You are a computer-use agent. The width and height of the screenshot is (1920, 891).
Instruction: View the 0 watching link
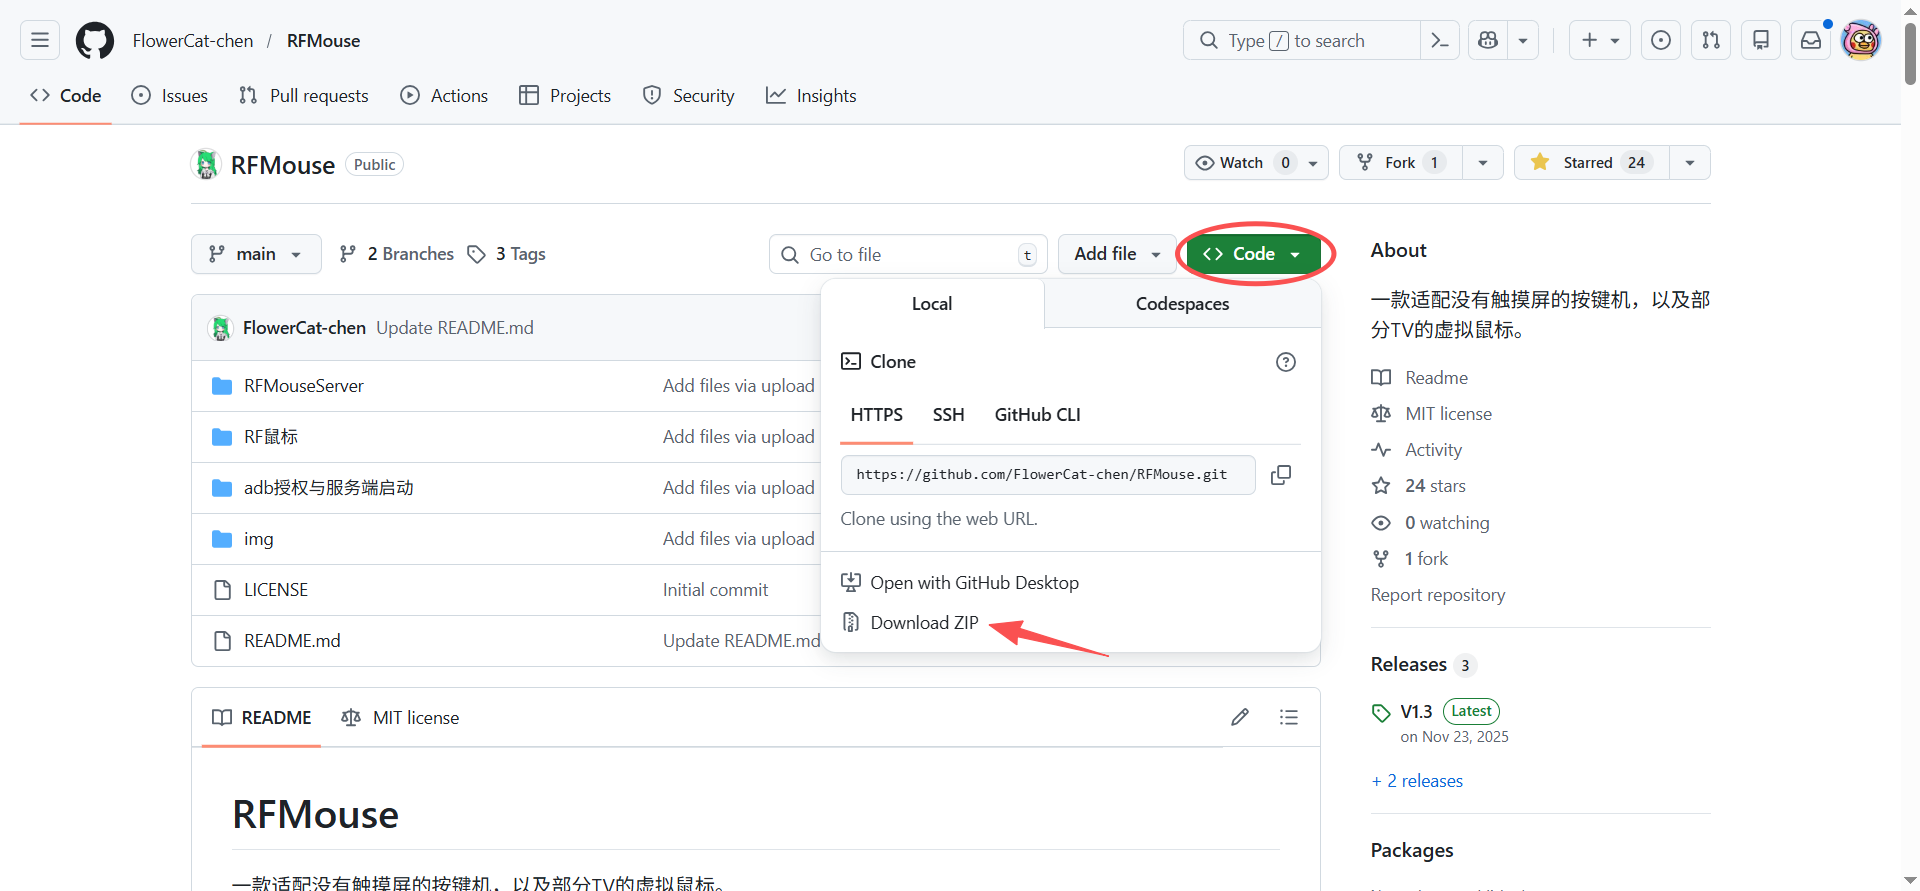click(1431, 523)
